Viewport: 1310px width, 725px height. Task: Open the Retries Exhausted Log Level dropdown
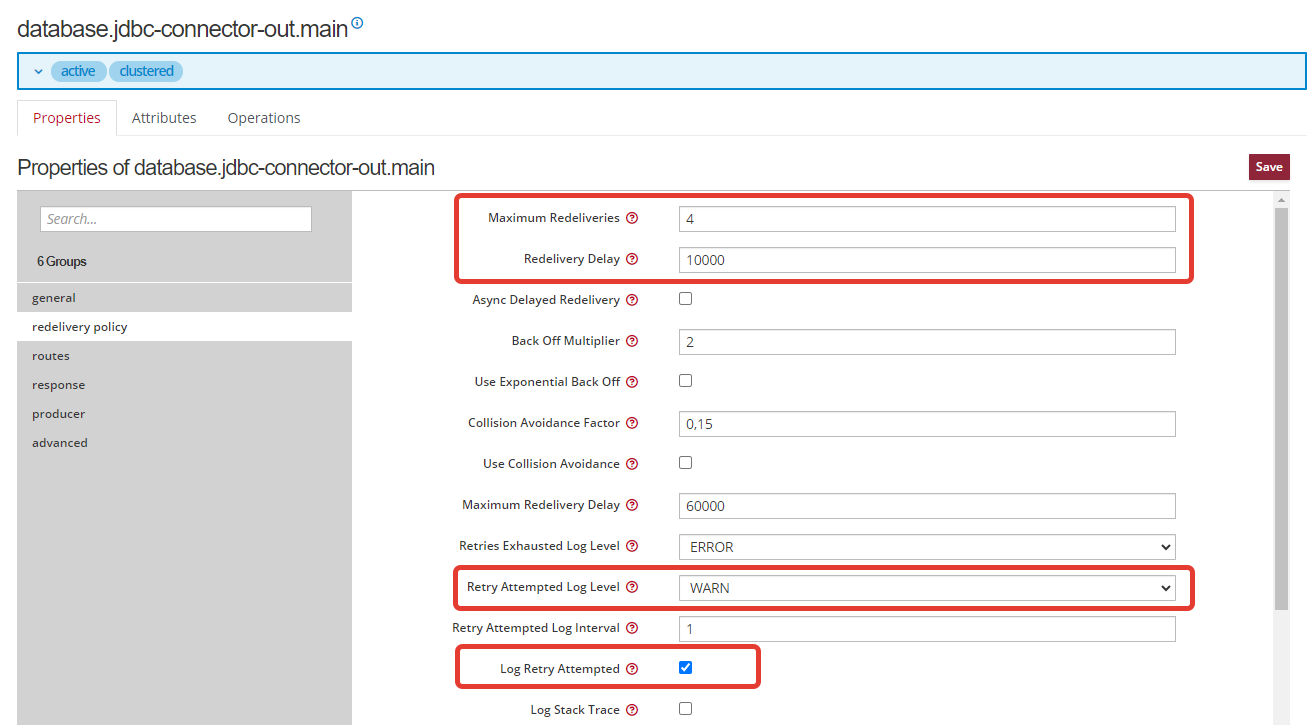[926, 547]
